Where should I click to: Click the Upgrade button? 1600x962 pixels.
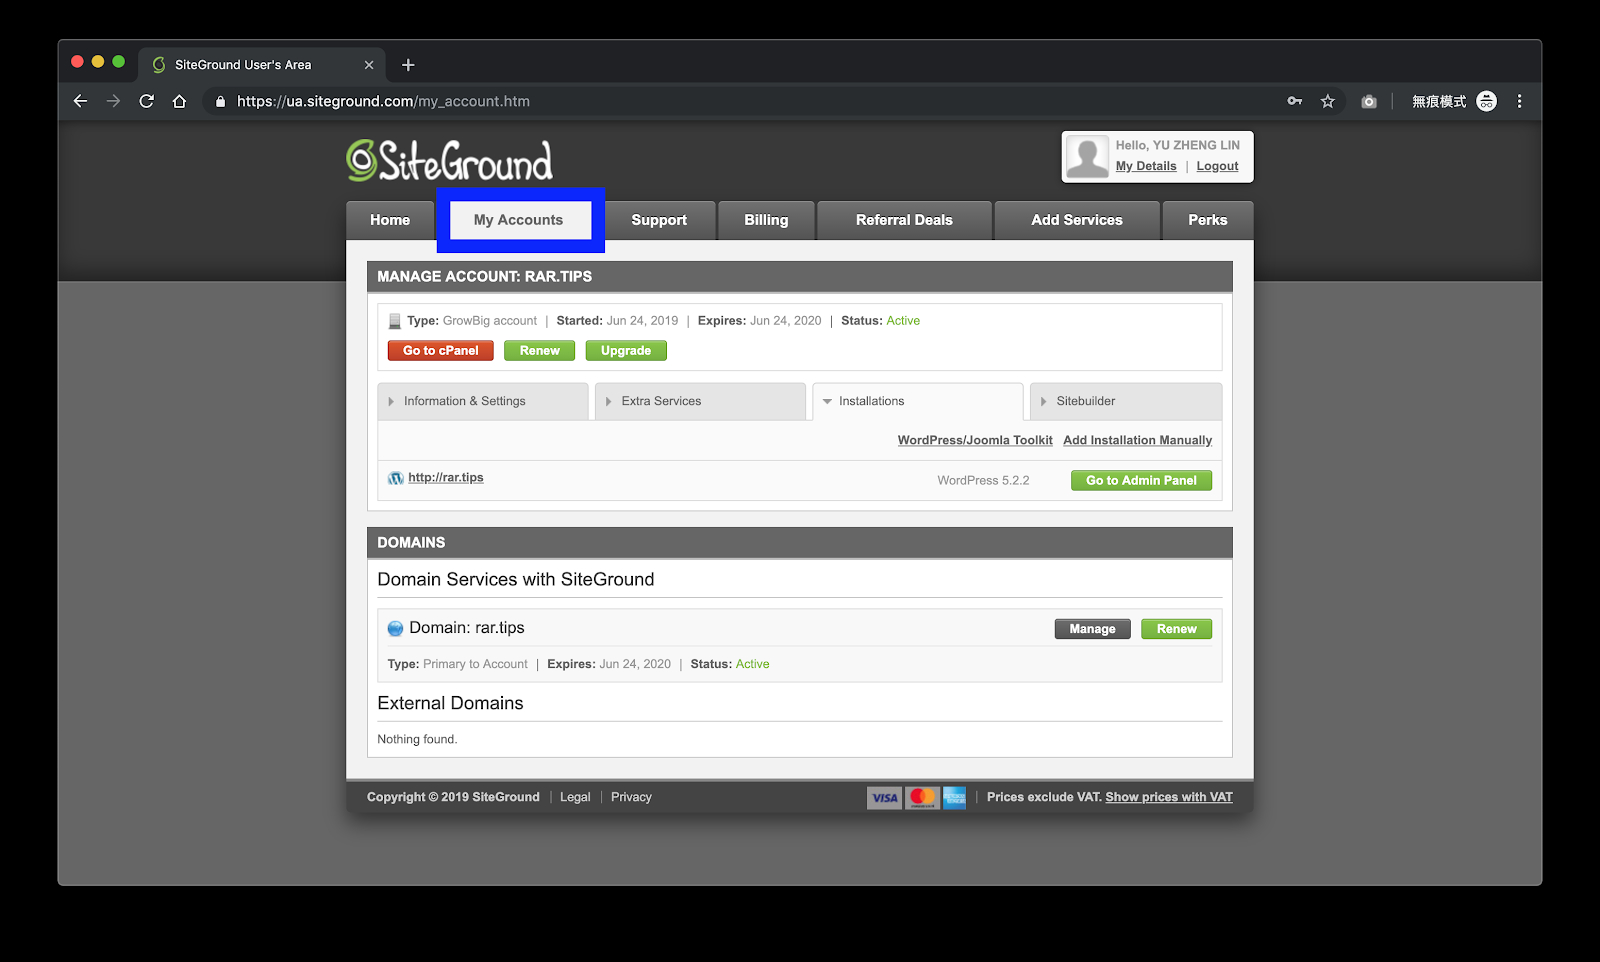(x=626, y=351)
